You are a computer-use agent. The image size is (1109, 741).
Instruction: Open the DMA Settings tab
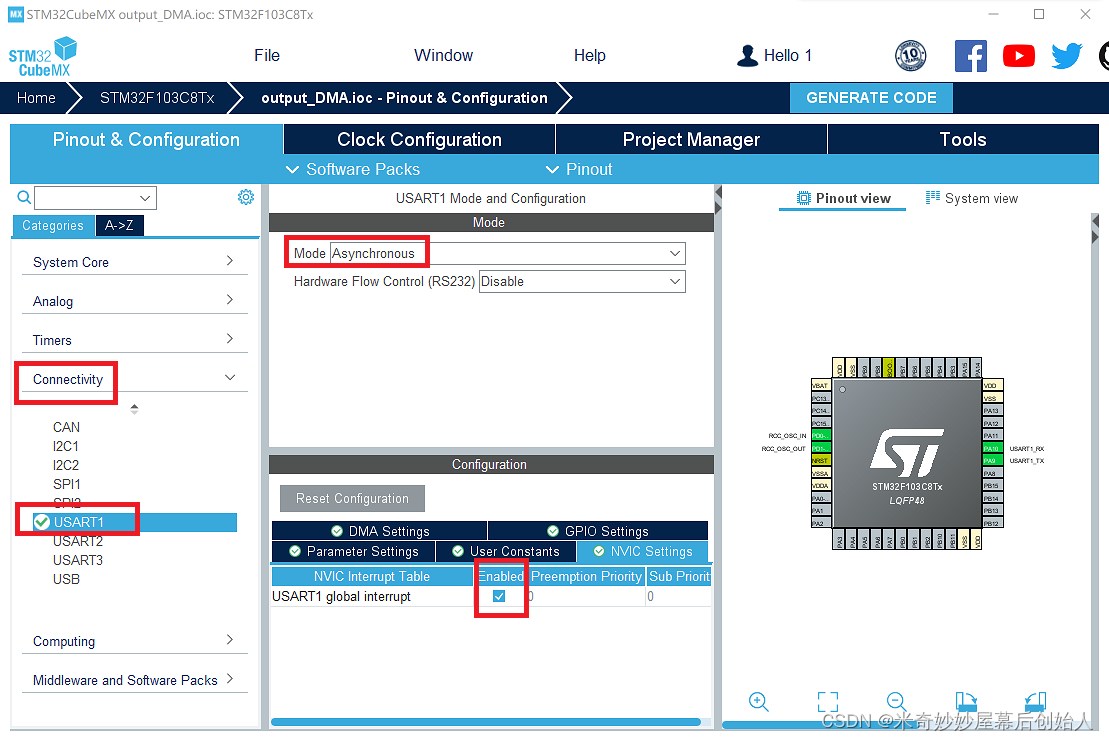(380, 531)
